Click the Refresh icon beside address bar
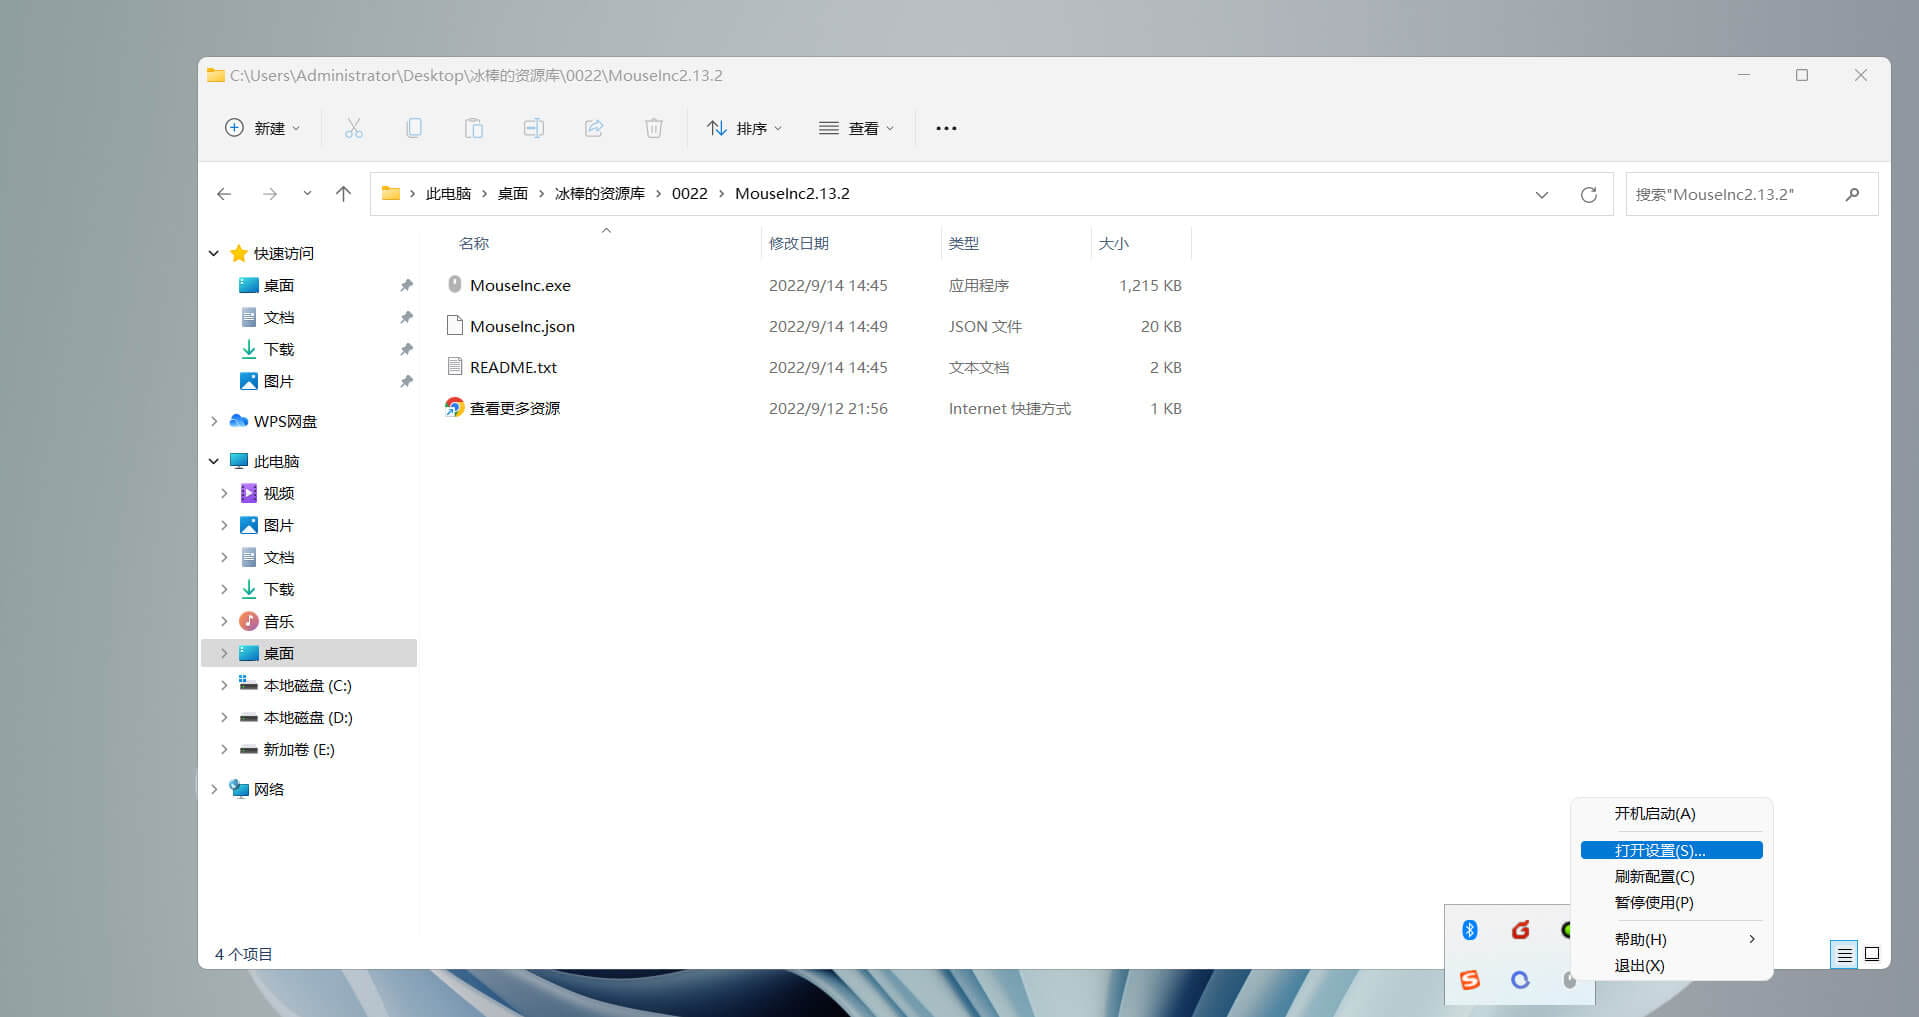The height and width of the screenshot is (1017, 1919). [x=1588, y=195]
